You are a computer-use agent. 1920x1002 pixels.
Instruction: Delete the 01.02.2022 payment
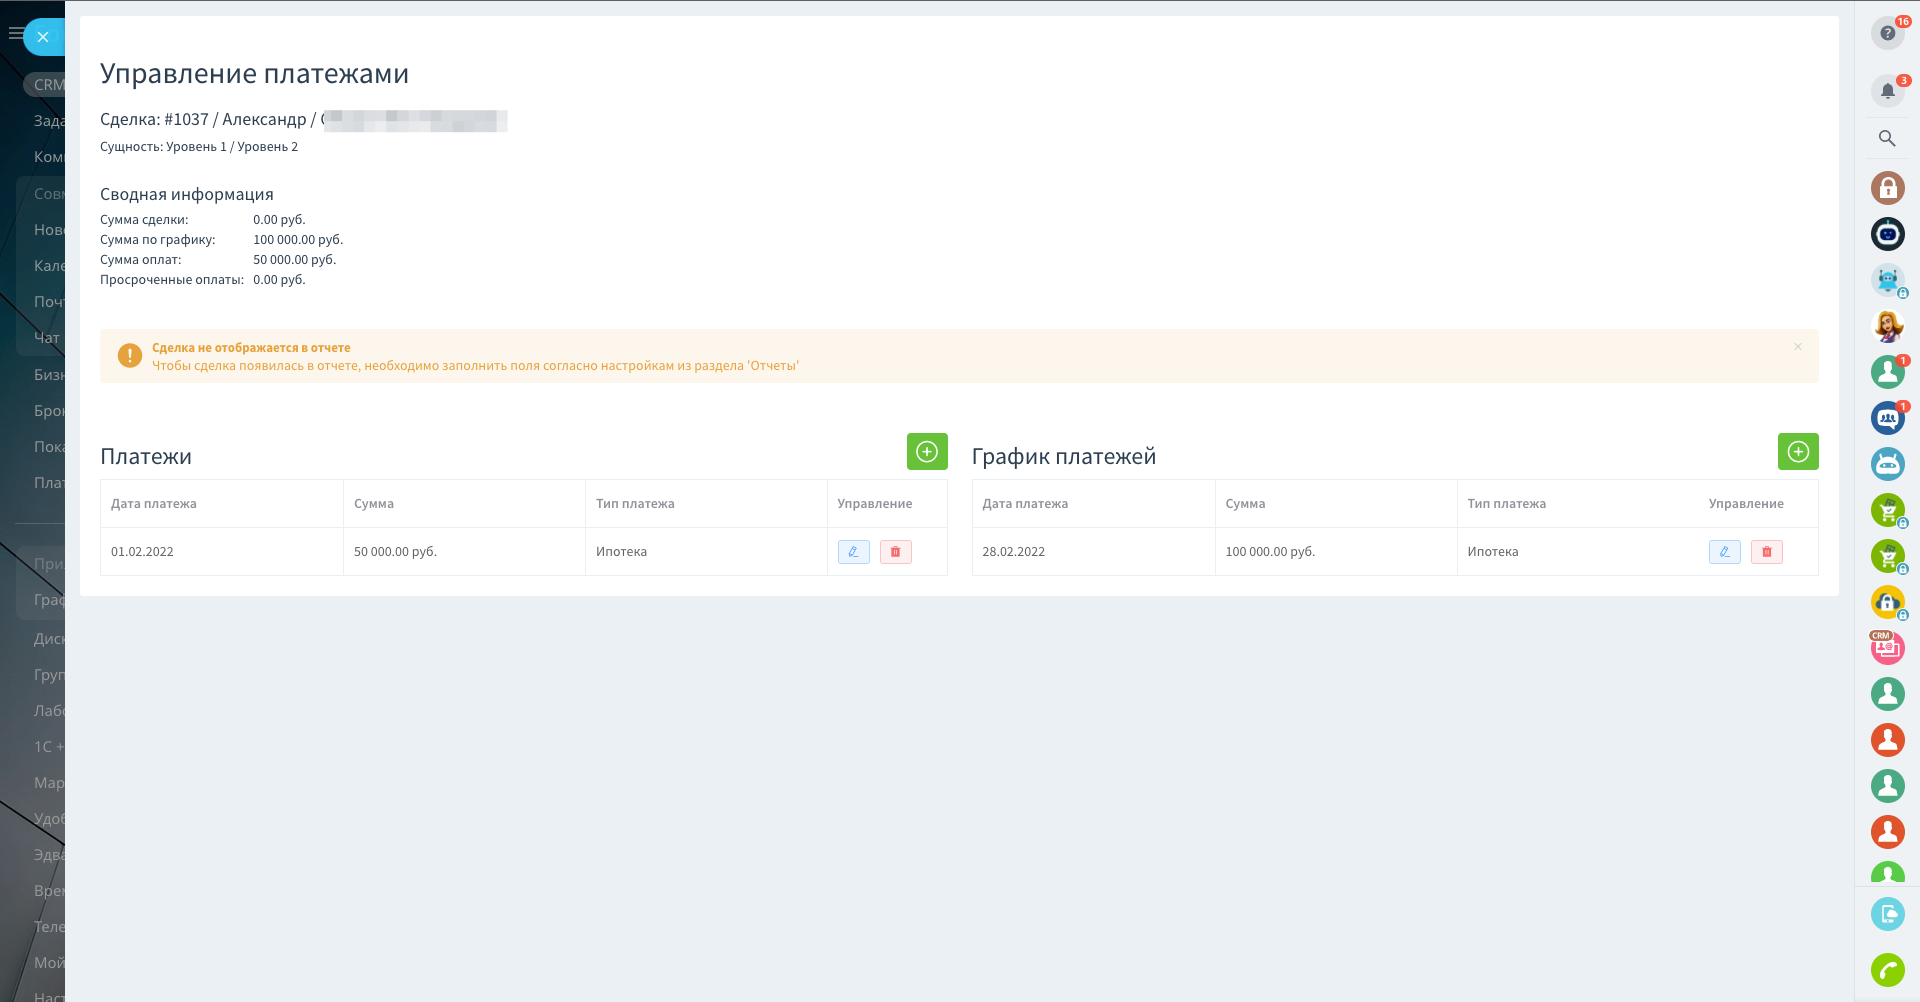896,552
